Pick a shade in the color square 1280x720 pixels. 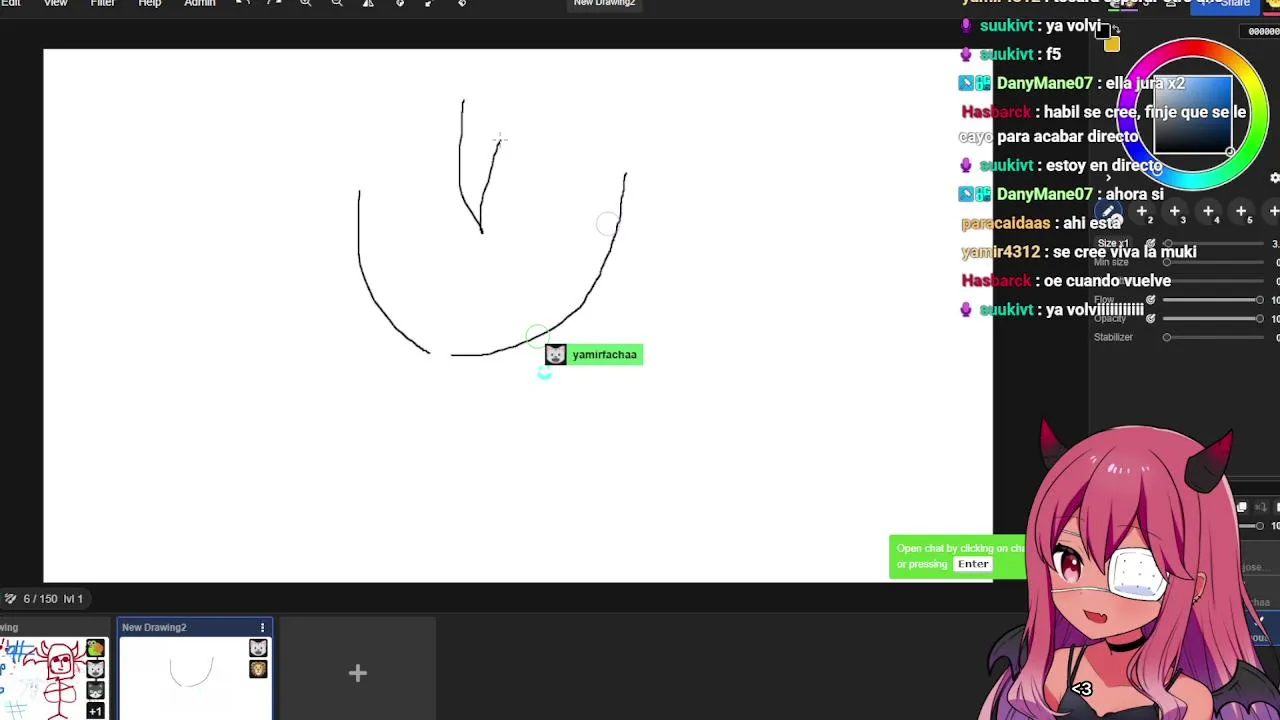click(1192, 113)
